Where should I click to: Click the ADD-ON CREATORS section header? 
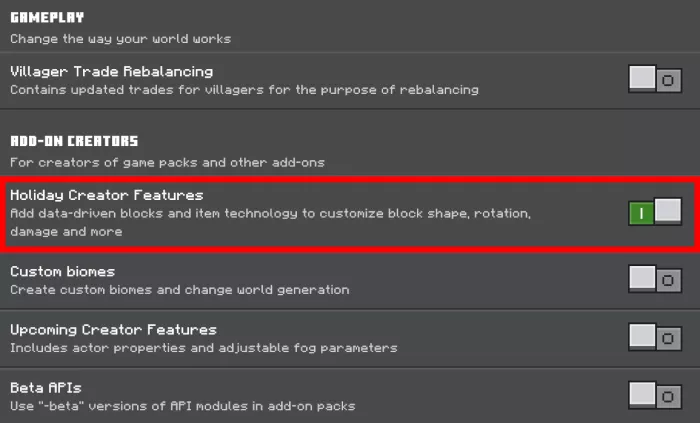coord(74,141)
